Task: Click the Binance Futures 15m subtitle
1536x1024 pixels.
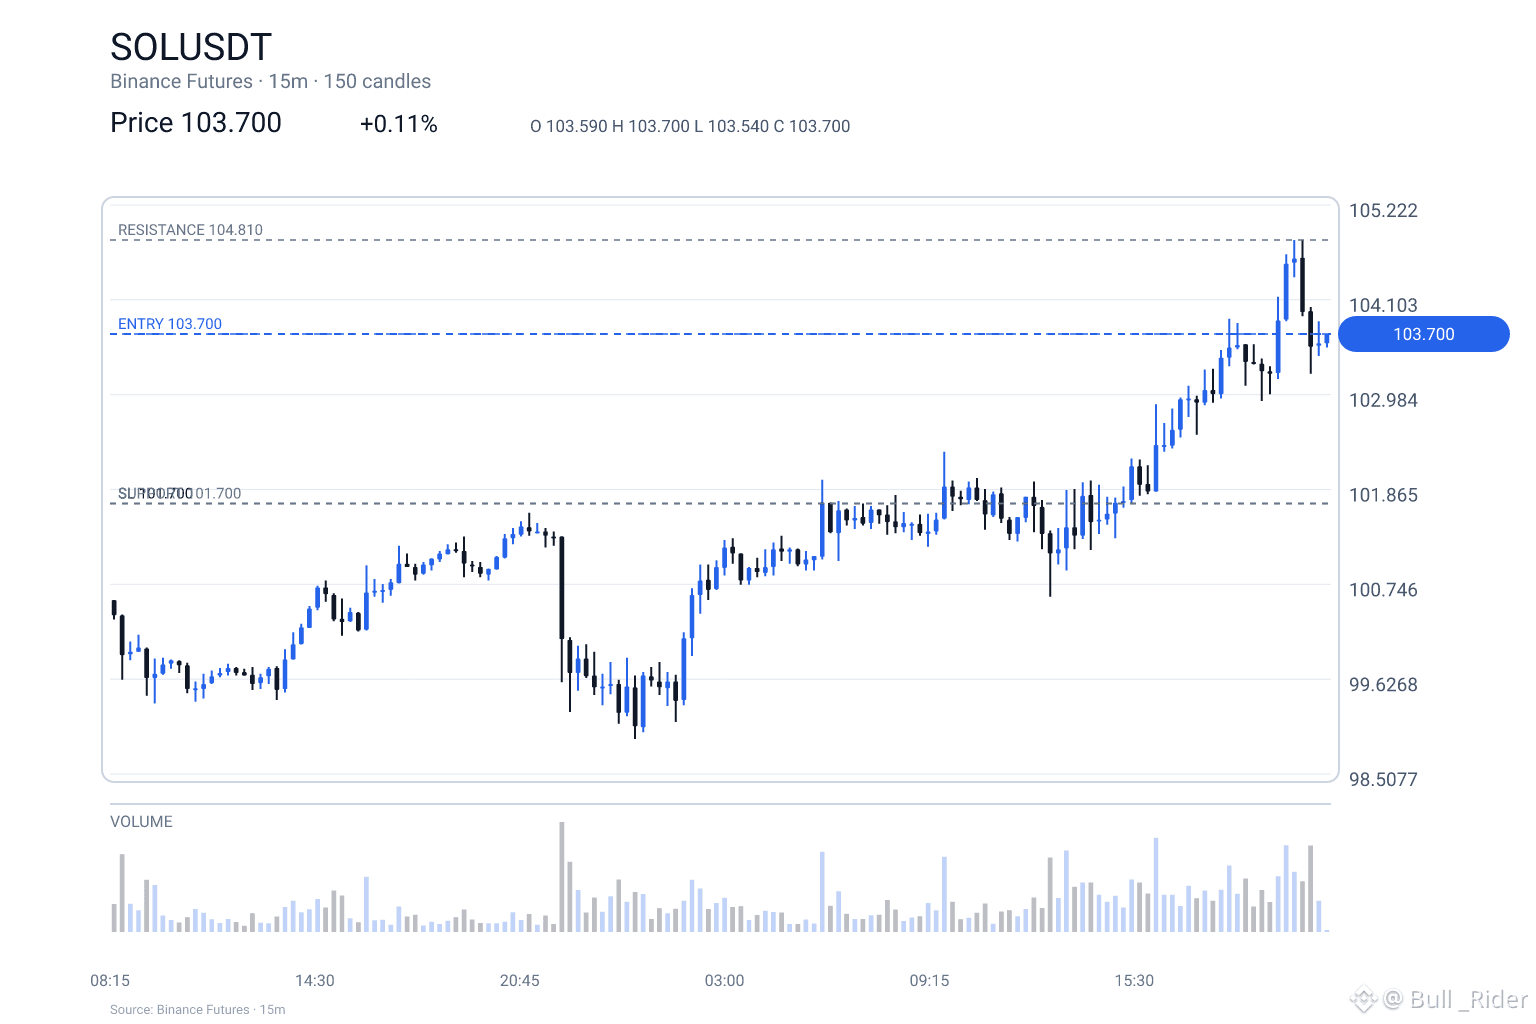Action: pos(270,82)
